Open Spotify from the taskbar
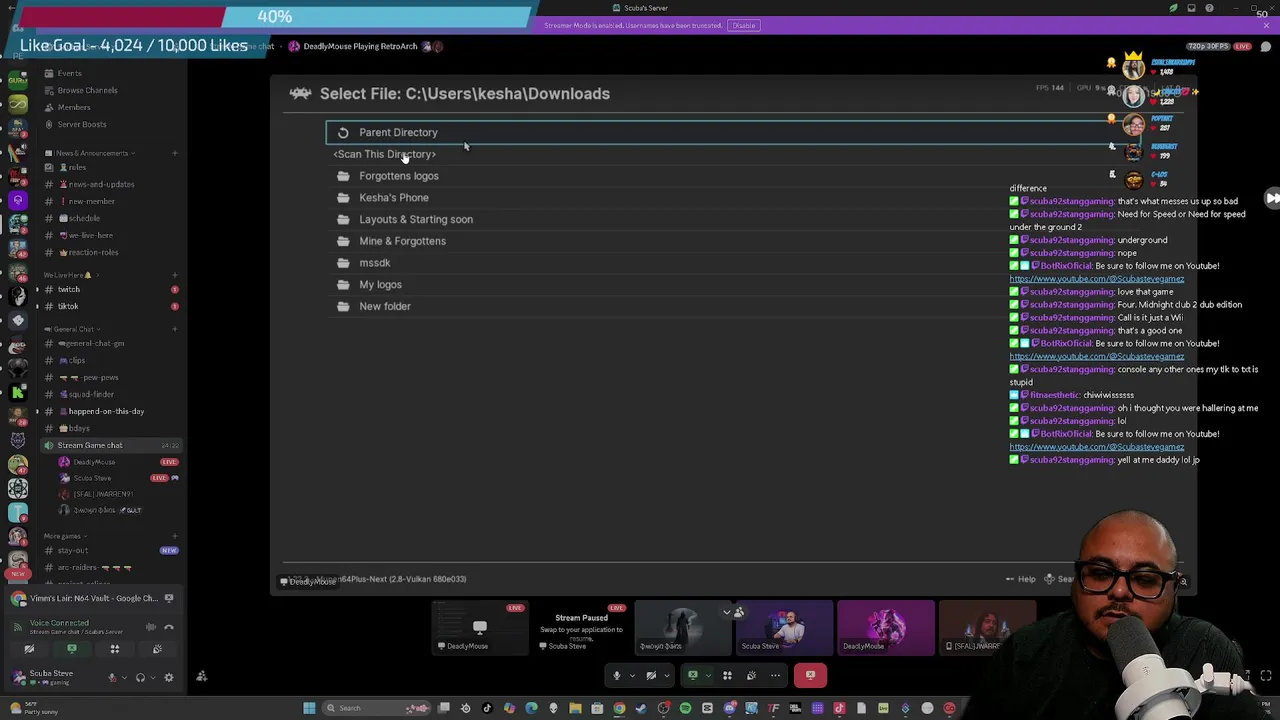The height and width of the screenshot is (720, 1280). click(x=685, y=708)
